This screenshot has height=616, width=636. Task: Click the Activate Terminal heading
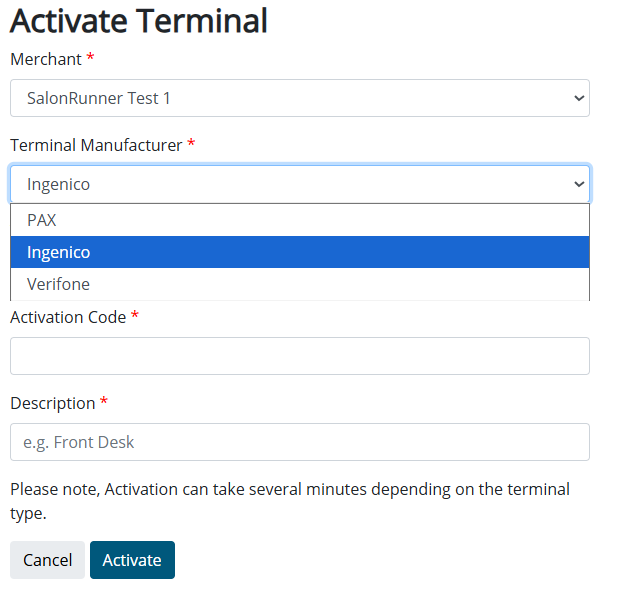click(139, 20)
